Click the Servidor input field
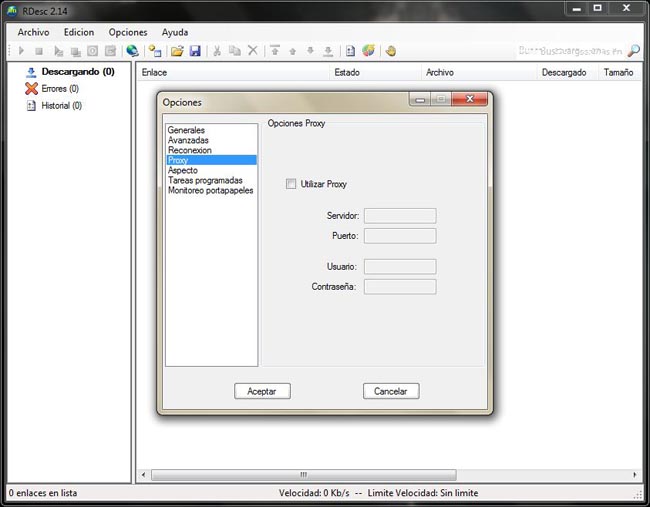 tap(399, 216)
